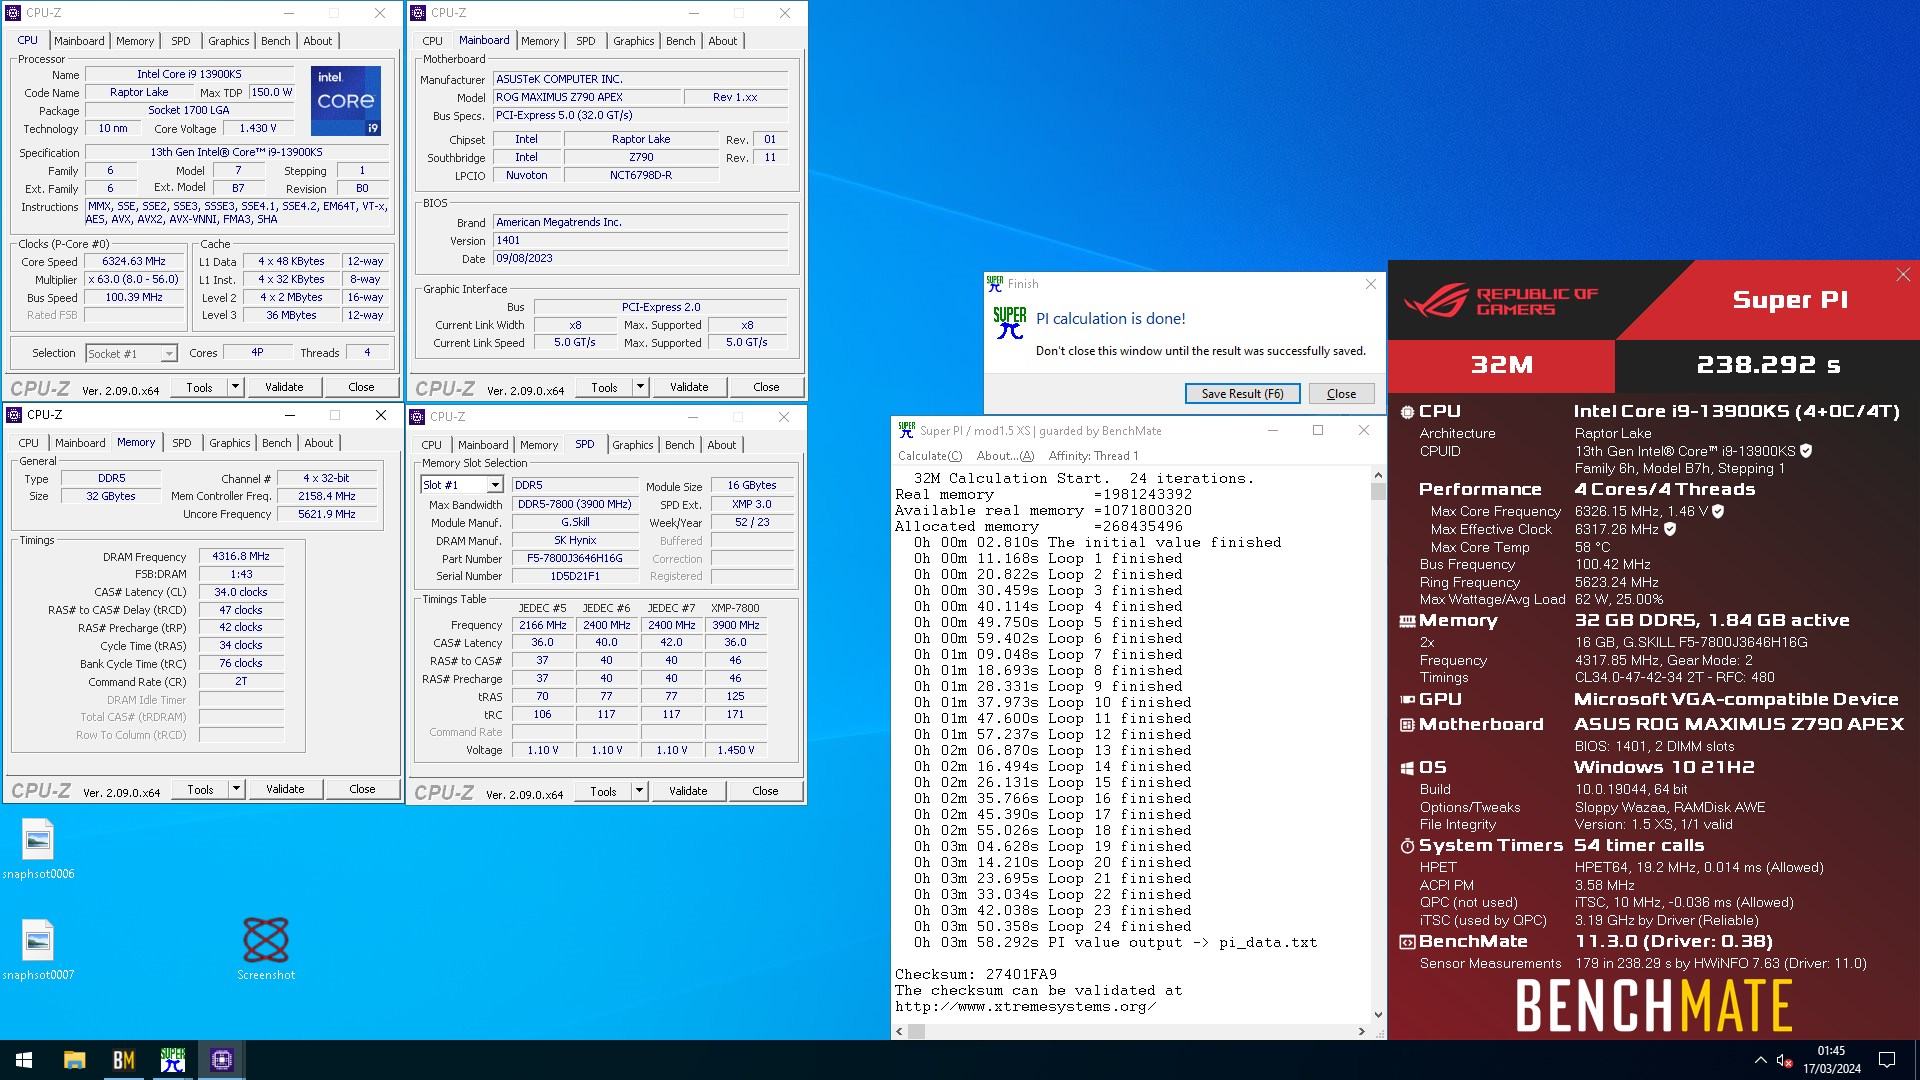Click Super PI icon in Finish dialog title

pyautogui.click(x=994, y=283)
